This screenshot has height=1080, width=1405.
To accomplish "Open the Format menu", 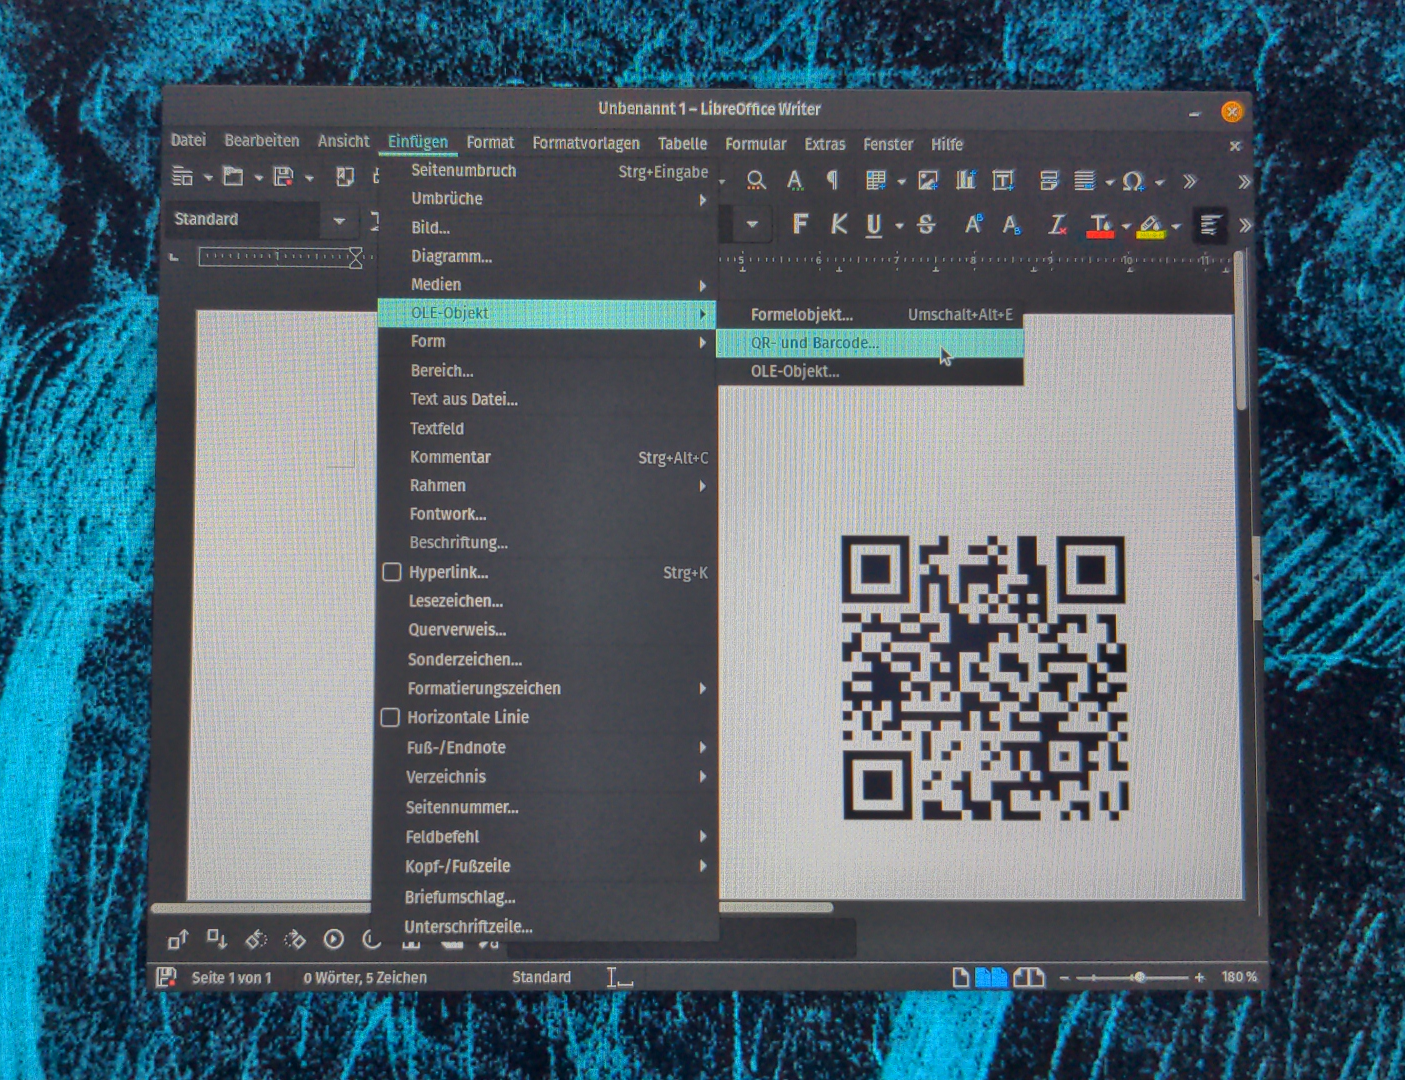I will click(x=490, y=143).
